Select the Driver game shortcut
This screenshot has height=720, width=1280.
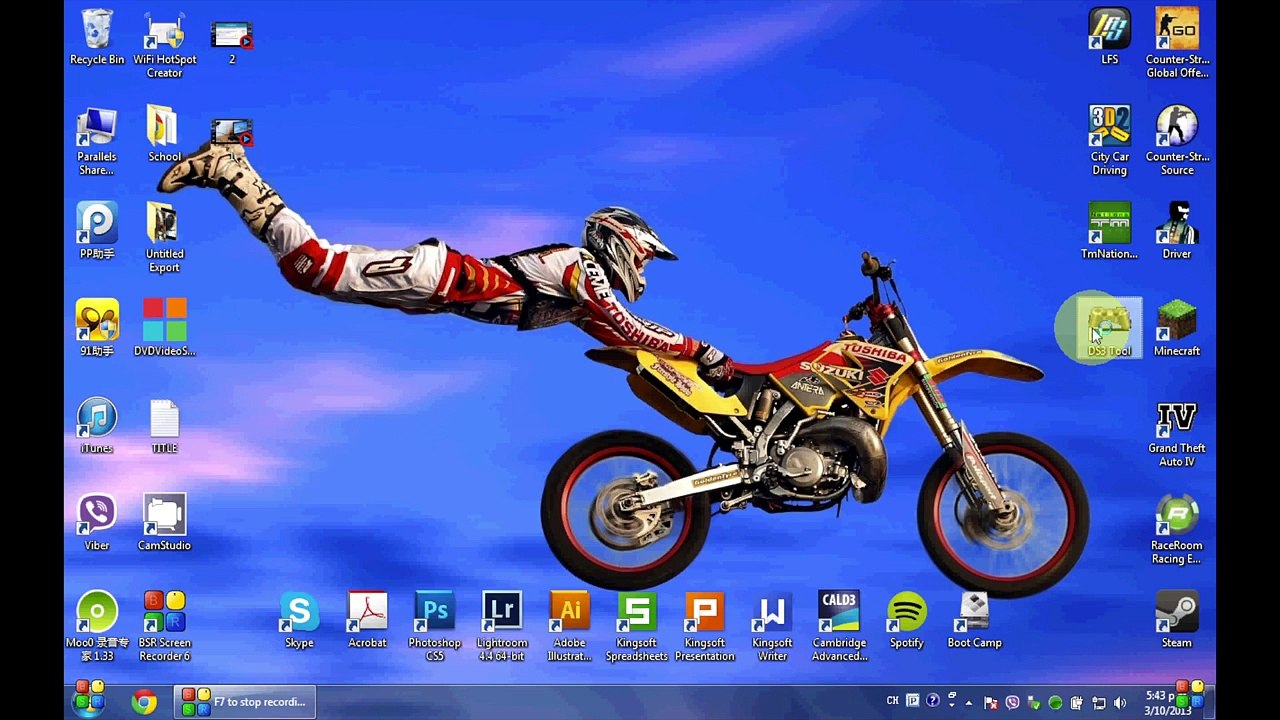(1177, 231)
